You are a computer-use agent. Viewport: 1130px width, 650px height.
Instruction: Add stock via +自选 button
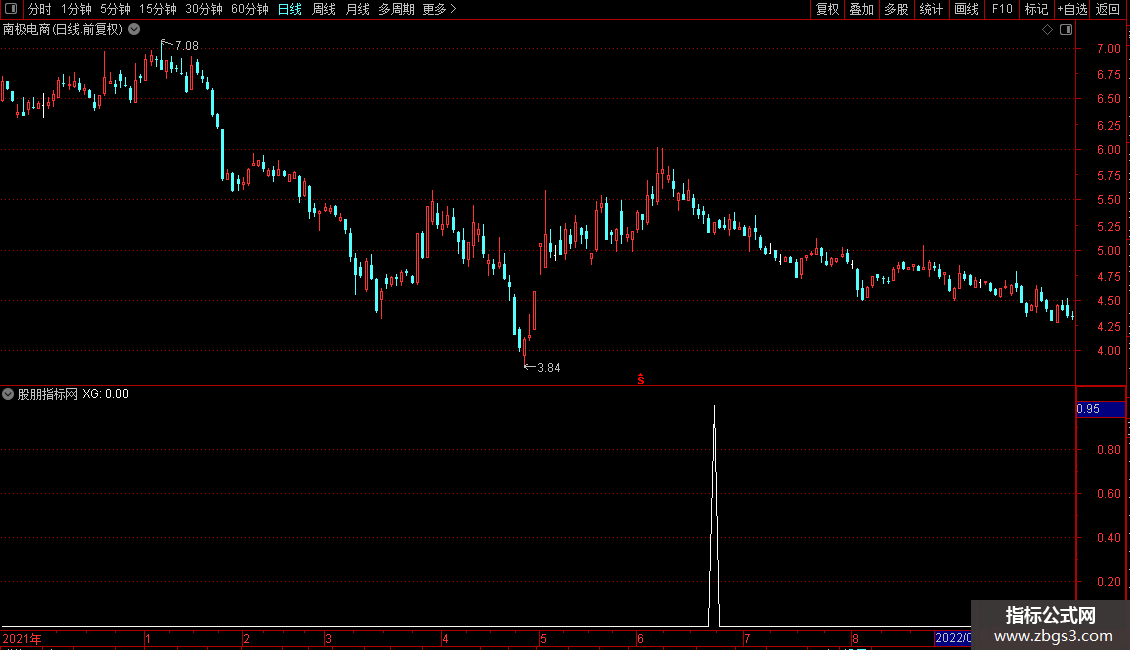point(1072,9)
